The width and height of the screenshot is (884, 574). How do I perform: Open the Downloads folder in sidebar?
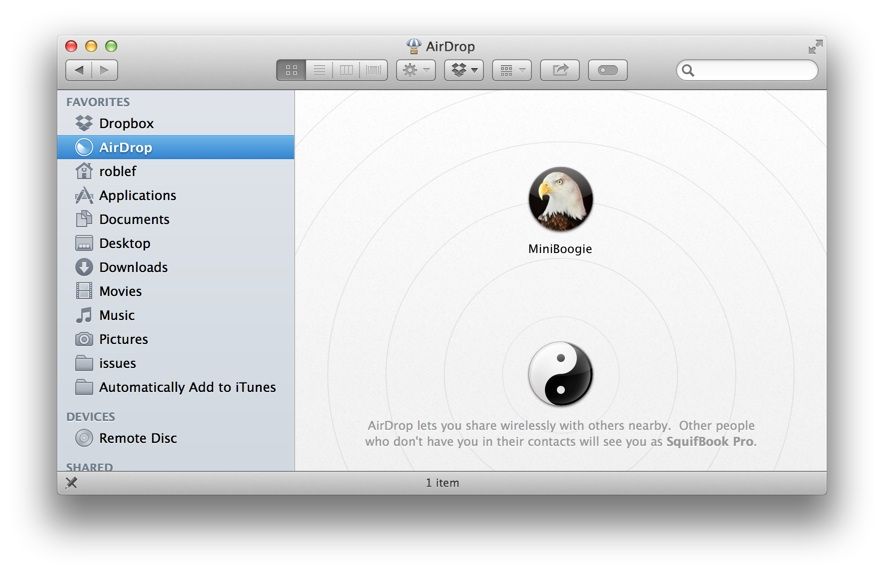pyautogui.click(x=133, y=267)
